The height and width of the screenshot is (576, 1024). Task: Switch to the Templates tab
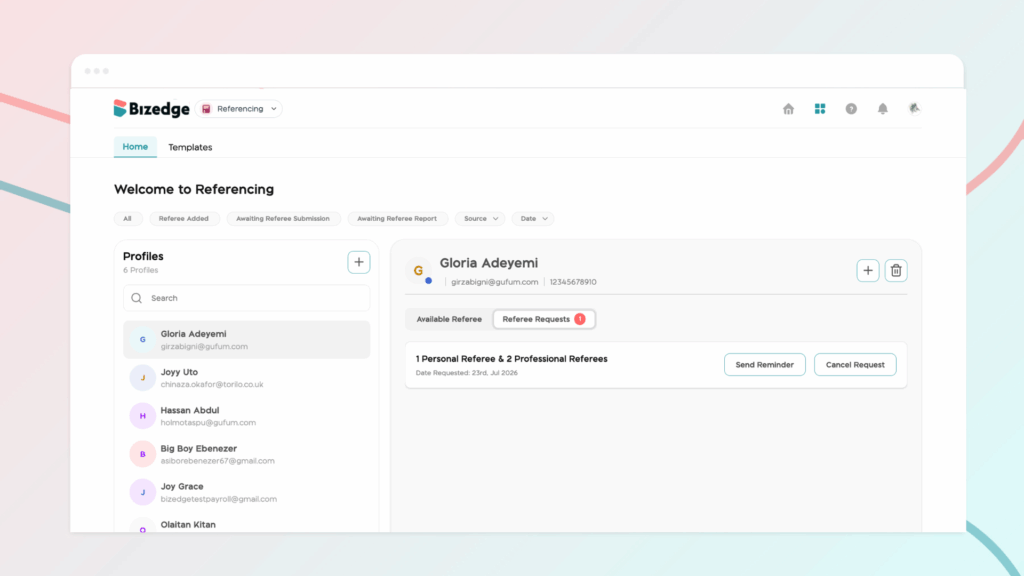(x=190, y=148)
